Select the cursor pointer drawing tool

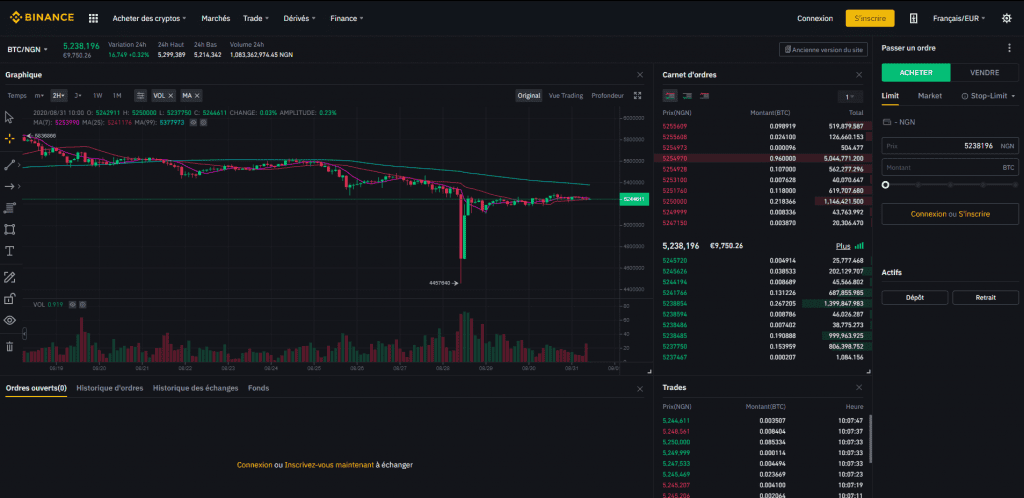click(x=9, y=117)
